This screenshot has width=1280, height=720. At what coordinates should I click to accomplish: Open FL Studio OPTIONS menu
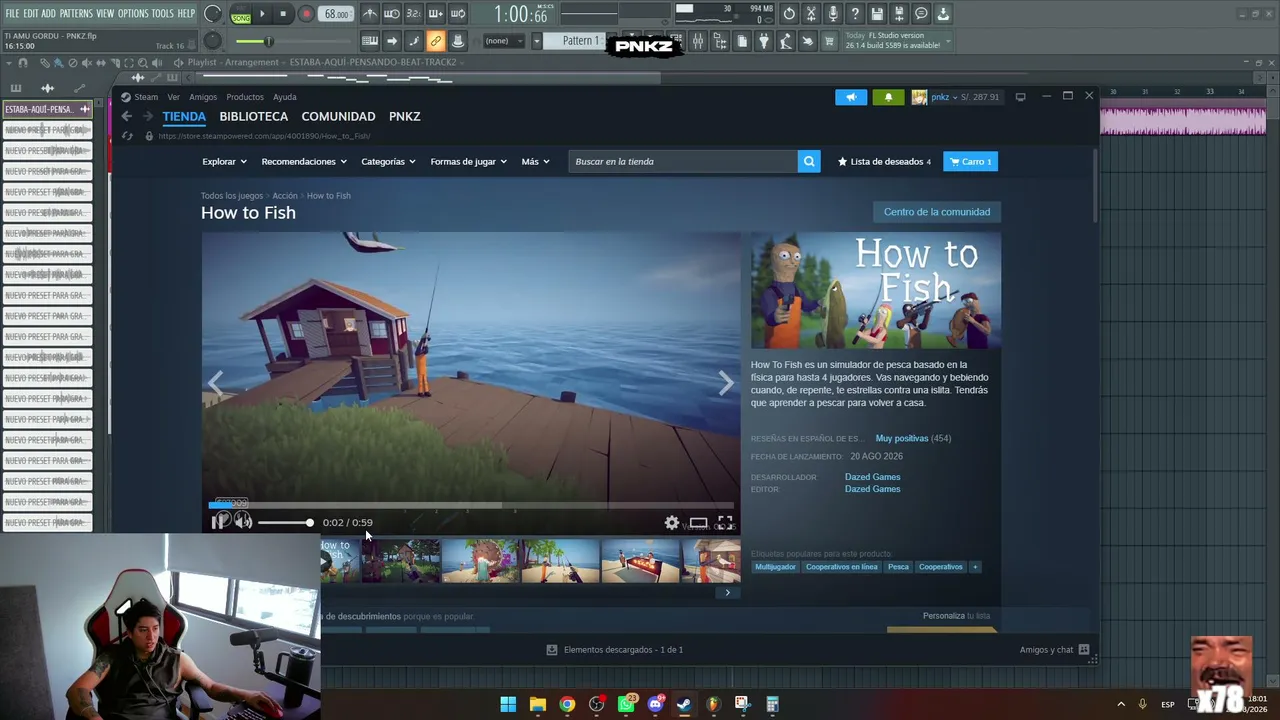pyautogui.click(x=133, y=14)
